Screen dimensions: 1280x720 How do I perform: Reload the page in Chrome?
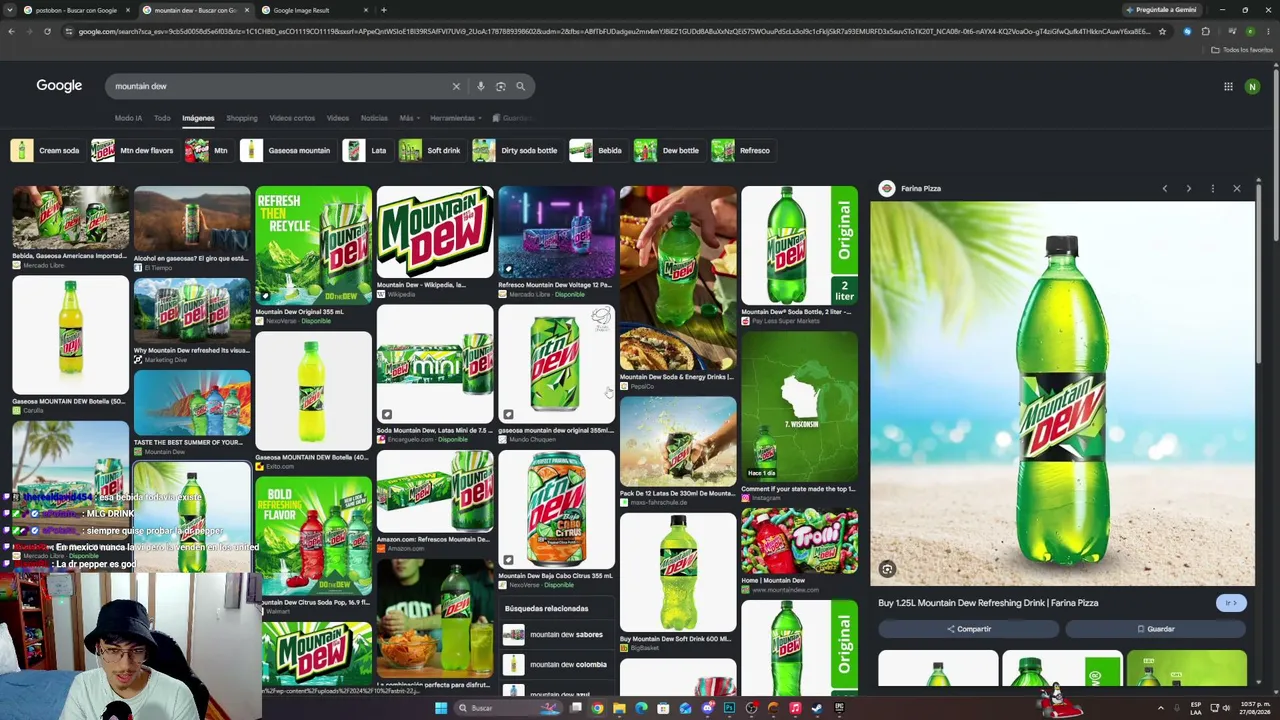click(x=47, y=32)
